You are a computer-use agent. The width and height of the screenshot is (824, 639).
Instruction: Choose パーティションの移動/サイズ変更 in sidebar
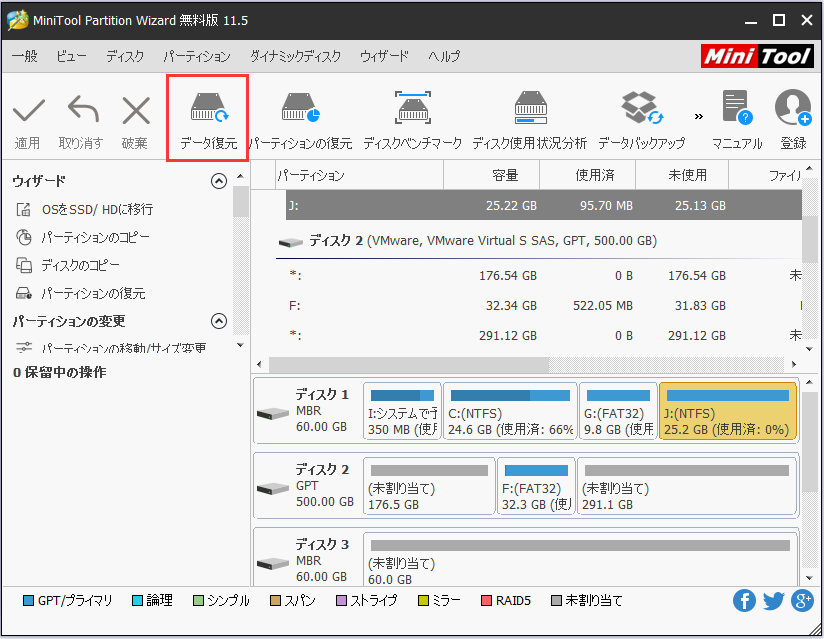click(111, 347)
